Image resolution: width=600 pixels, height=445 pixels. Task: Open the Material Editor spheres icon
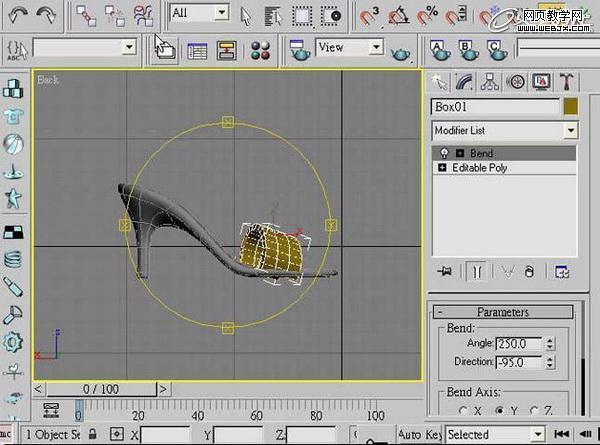(261, 51)
